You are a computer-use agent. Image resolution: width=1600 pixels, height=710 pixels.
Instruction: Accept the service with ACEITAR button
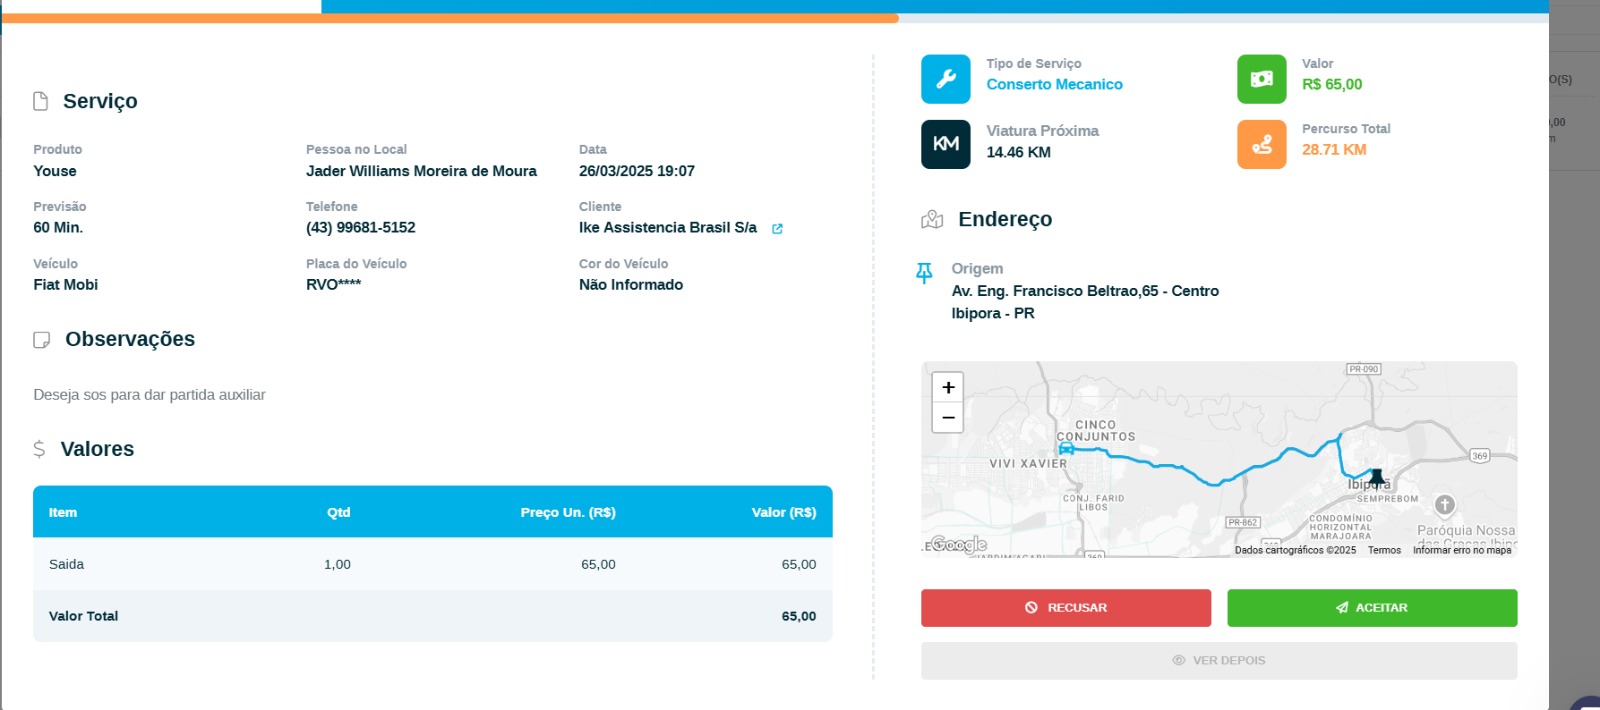point(1371,608)
